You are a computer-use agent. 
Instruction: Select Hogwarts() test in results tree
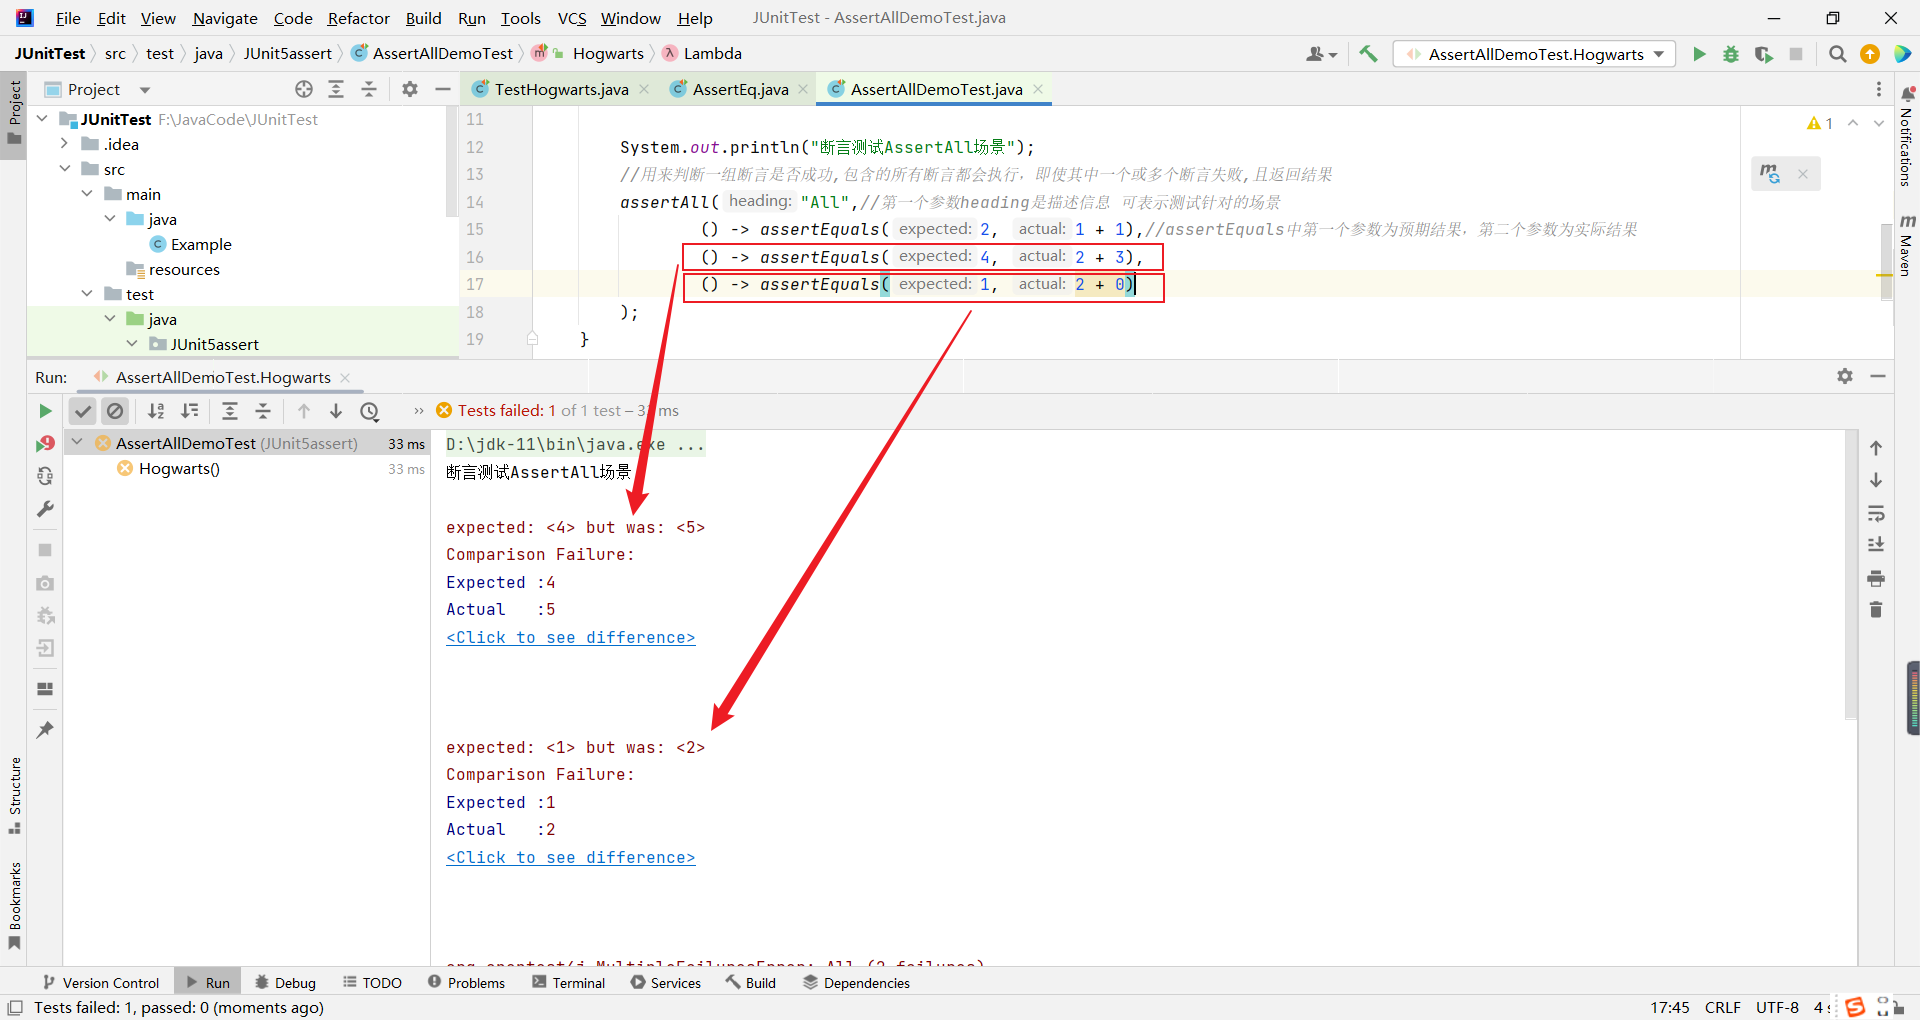(179, 469)
